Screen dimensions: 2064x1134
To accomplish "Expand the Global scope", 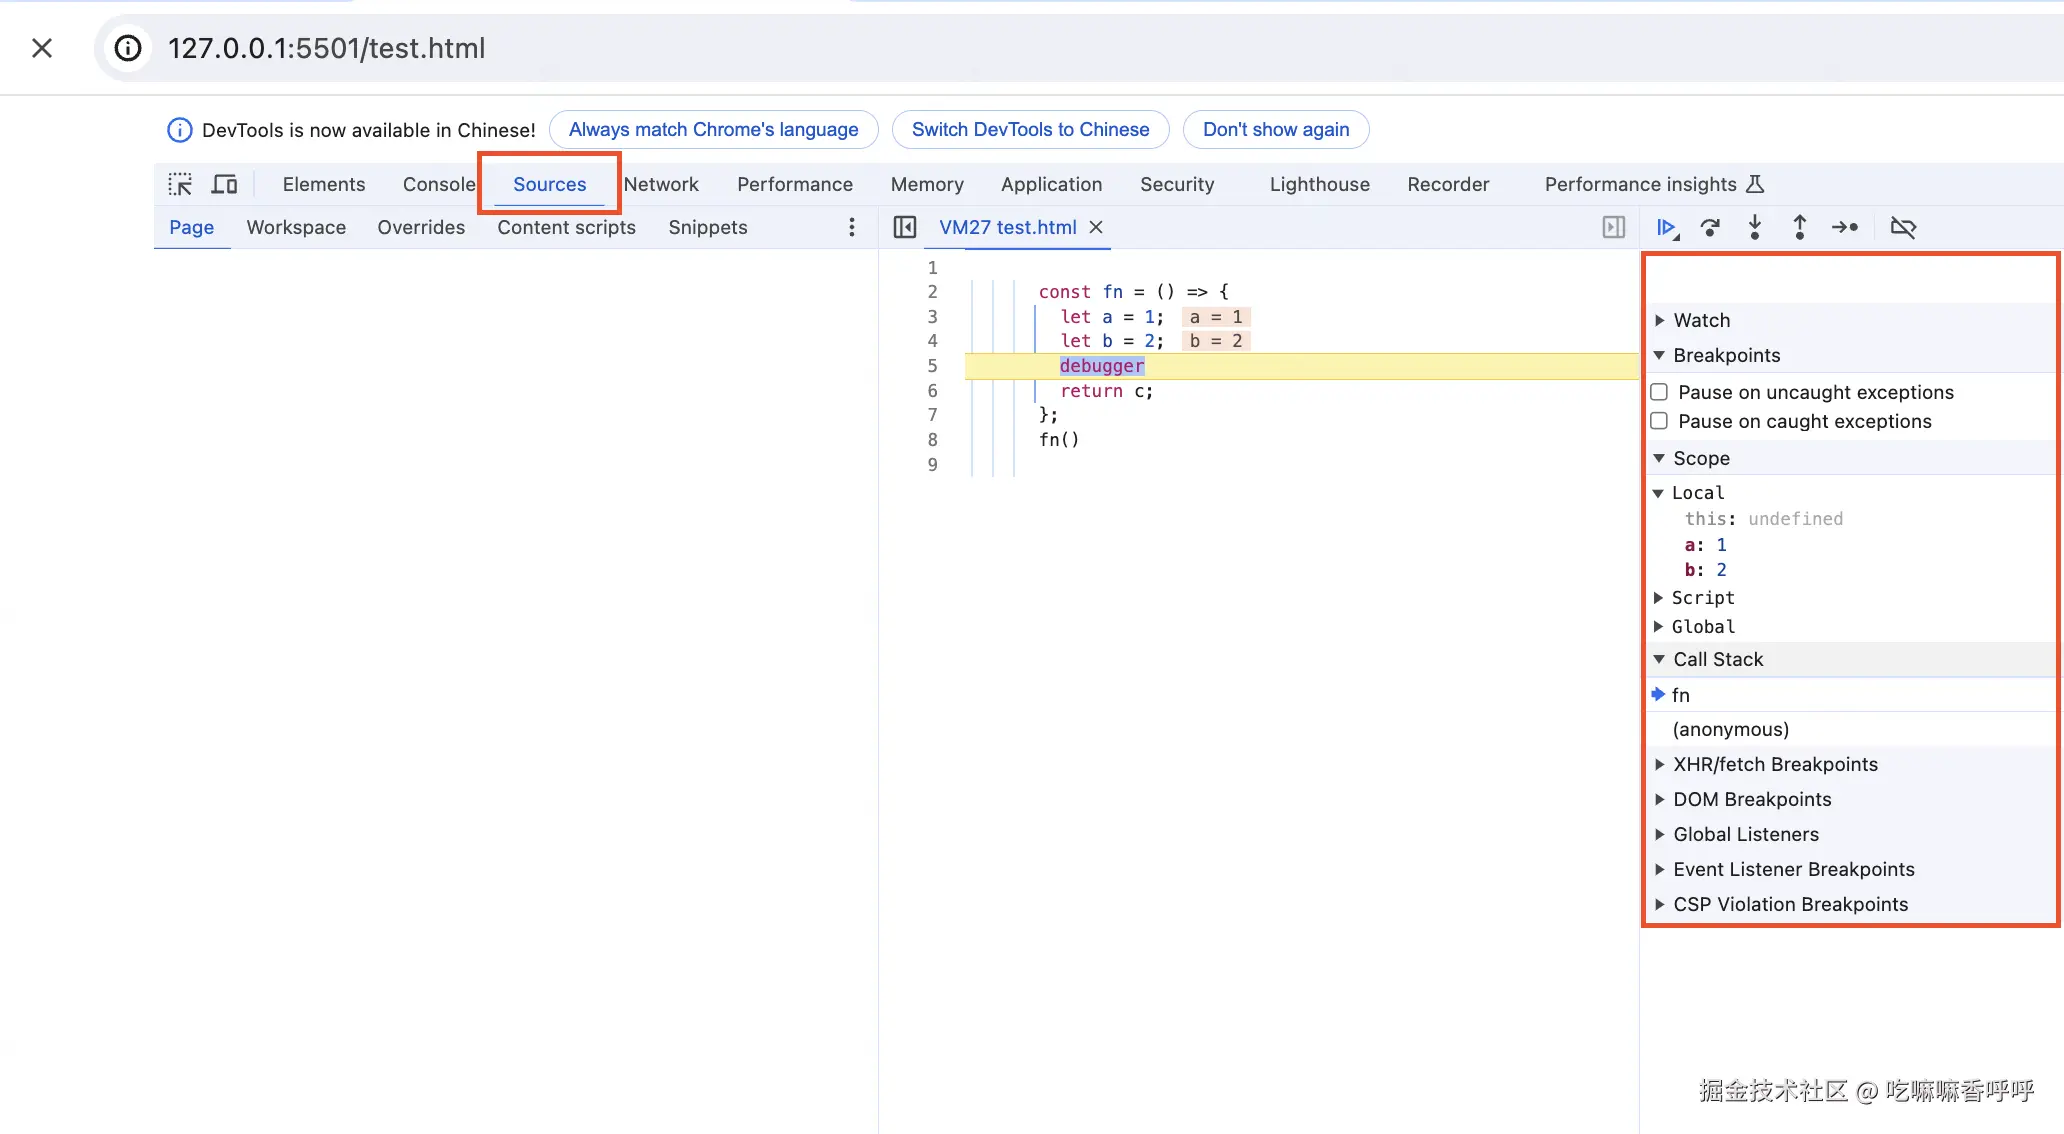I will [x=1703, y=627].
